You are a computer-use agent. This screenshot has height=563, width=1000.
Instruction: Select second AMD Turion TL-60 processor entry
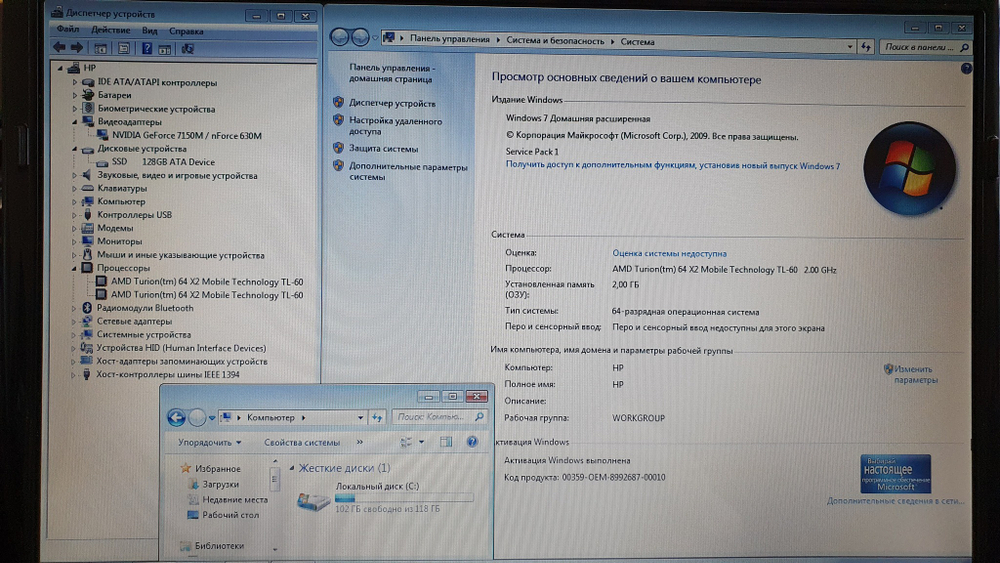[x=207, y=295]
